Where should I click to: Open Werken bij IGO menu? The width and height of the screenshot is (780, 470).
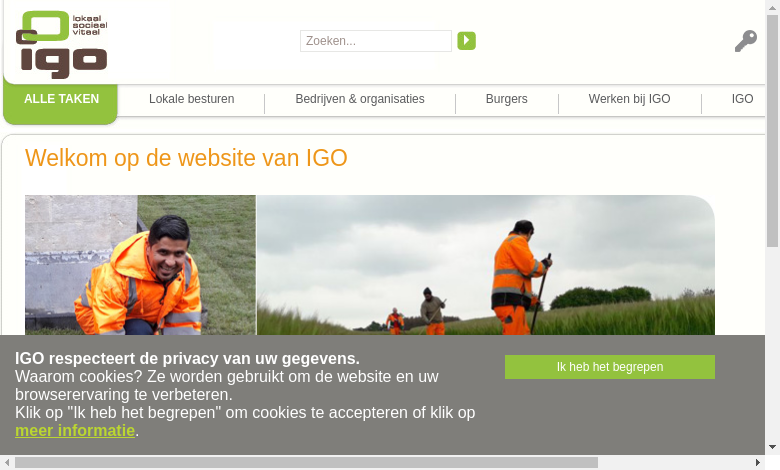[629, 99]
